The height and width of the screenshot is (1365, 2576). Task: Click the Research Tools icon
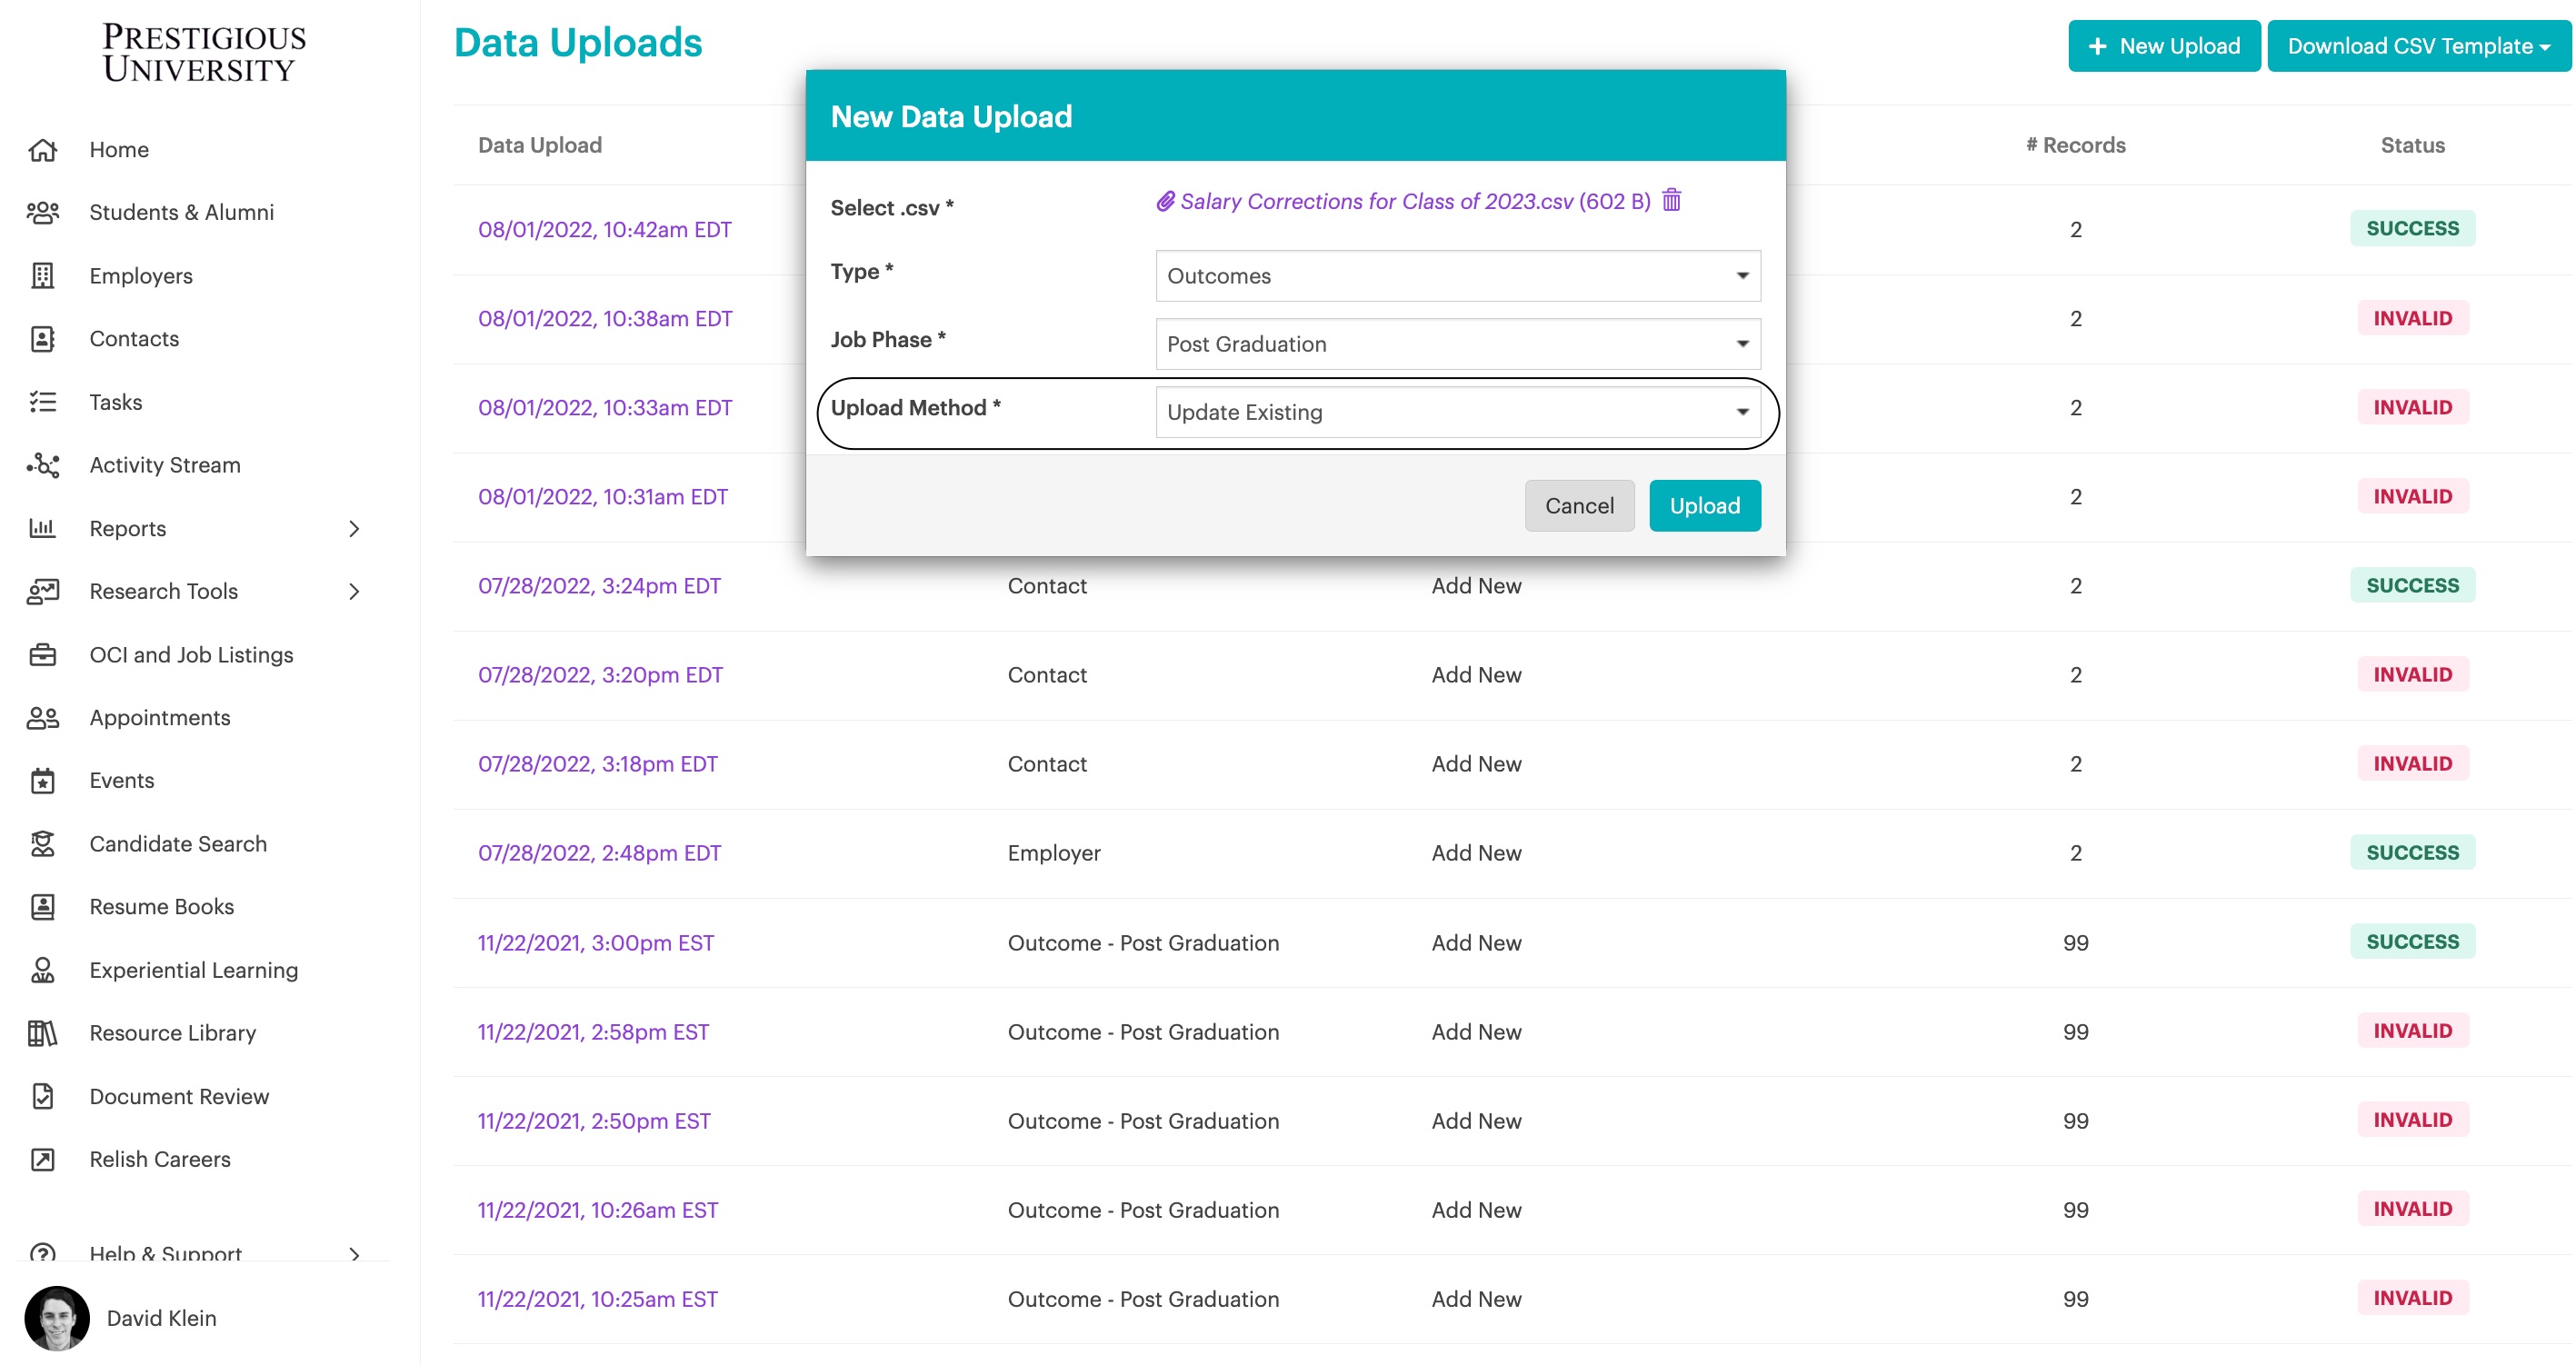tap(42, 591)
